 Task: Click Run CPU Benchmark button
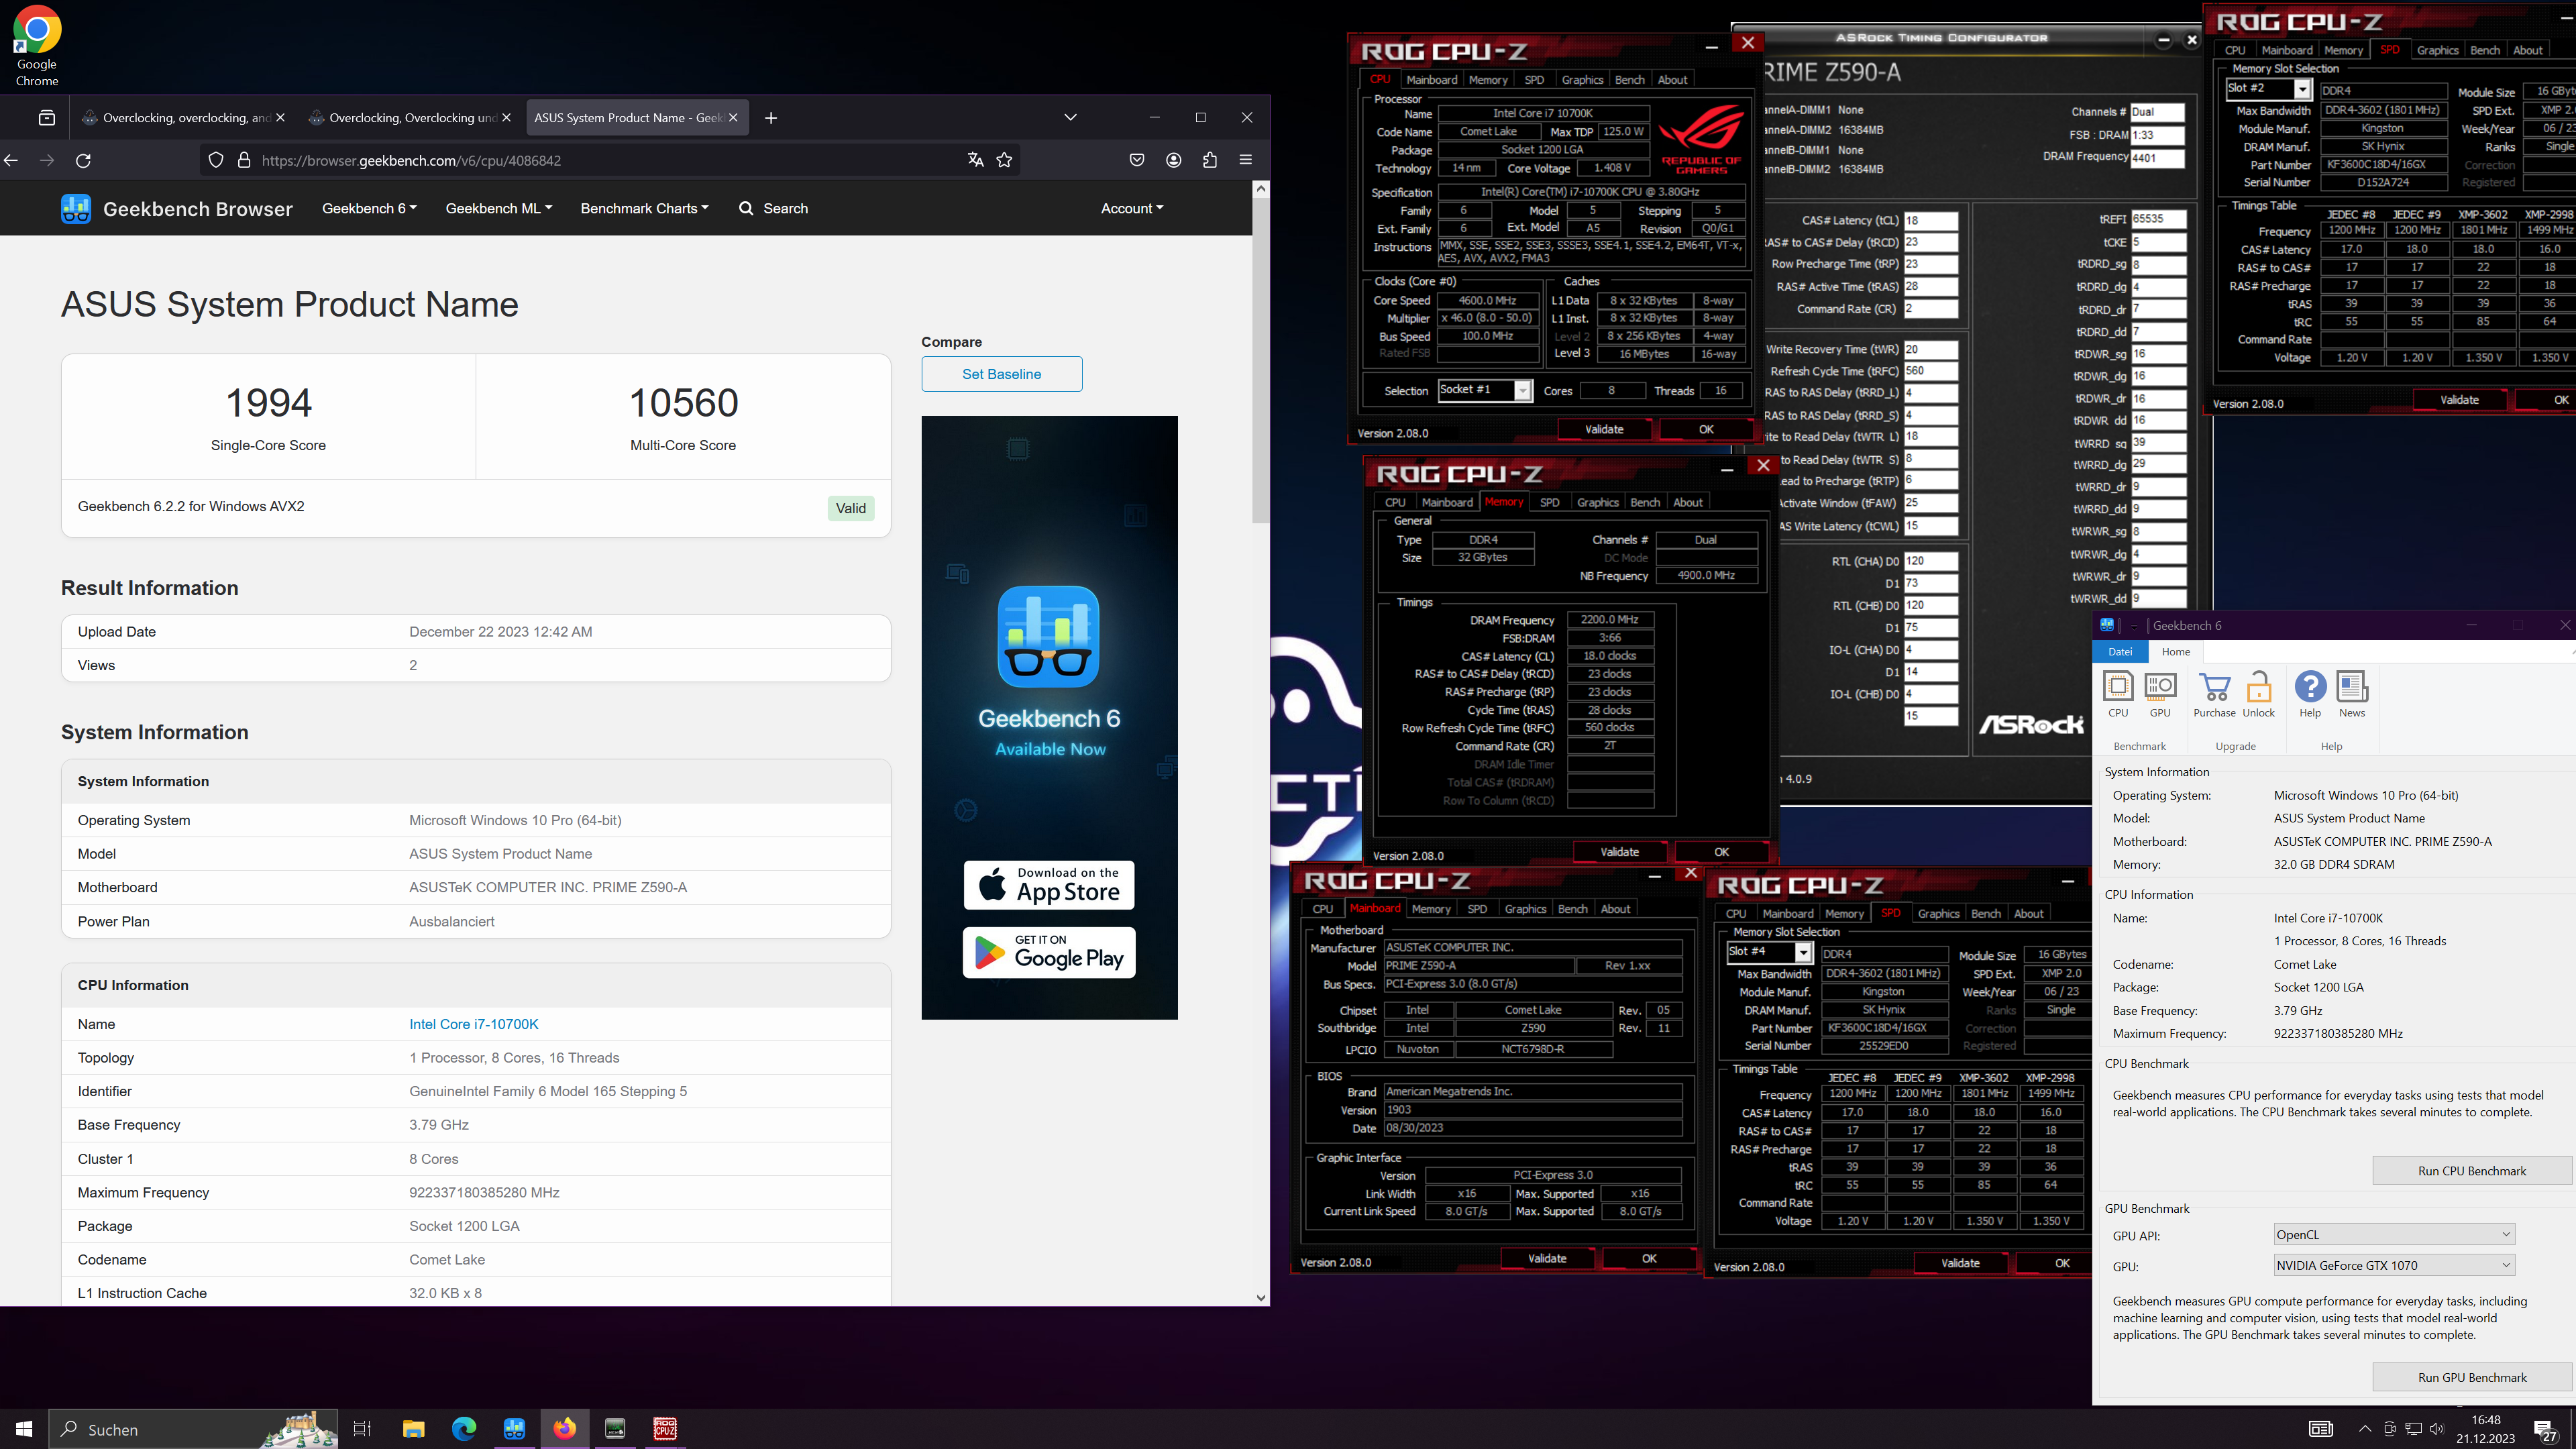(2471, 1171)
